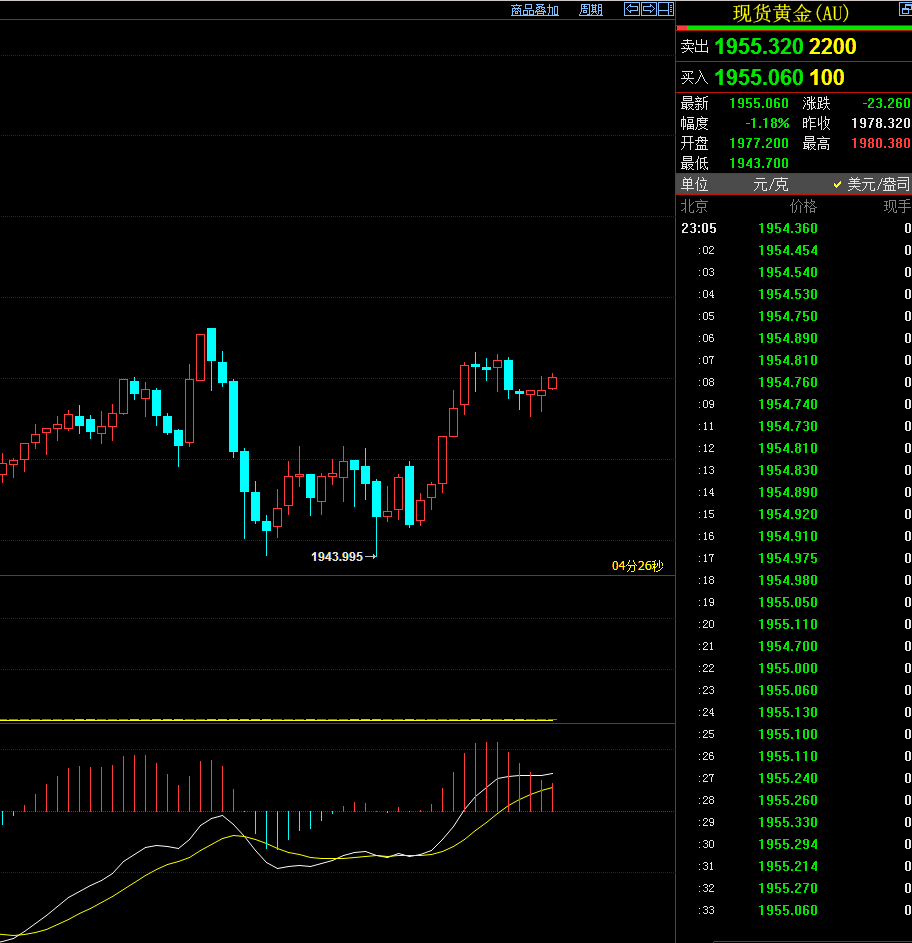Click the 价格 column header

click(x=803, y=207)
